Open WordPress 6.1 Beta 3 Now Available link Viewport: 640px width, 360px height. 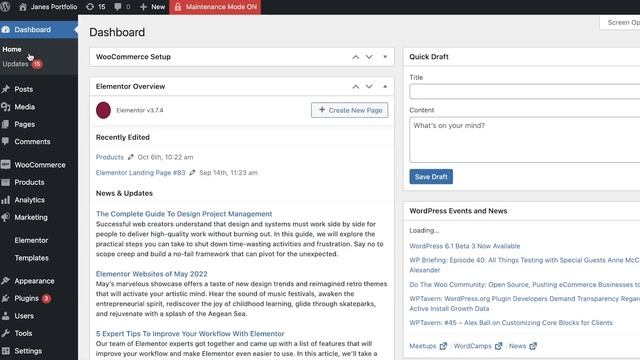click(464, 246)
